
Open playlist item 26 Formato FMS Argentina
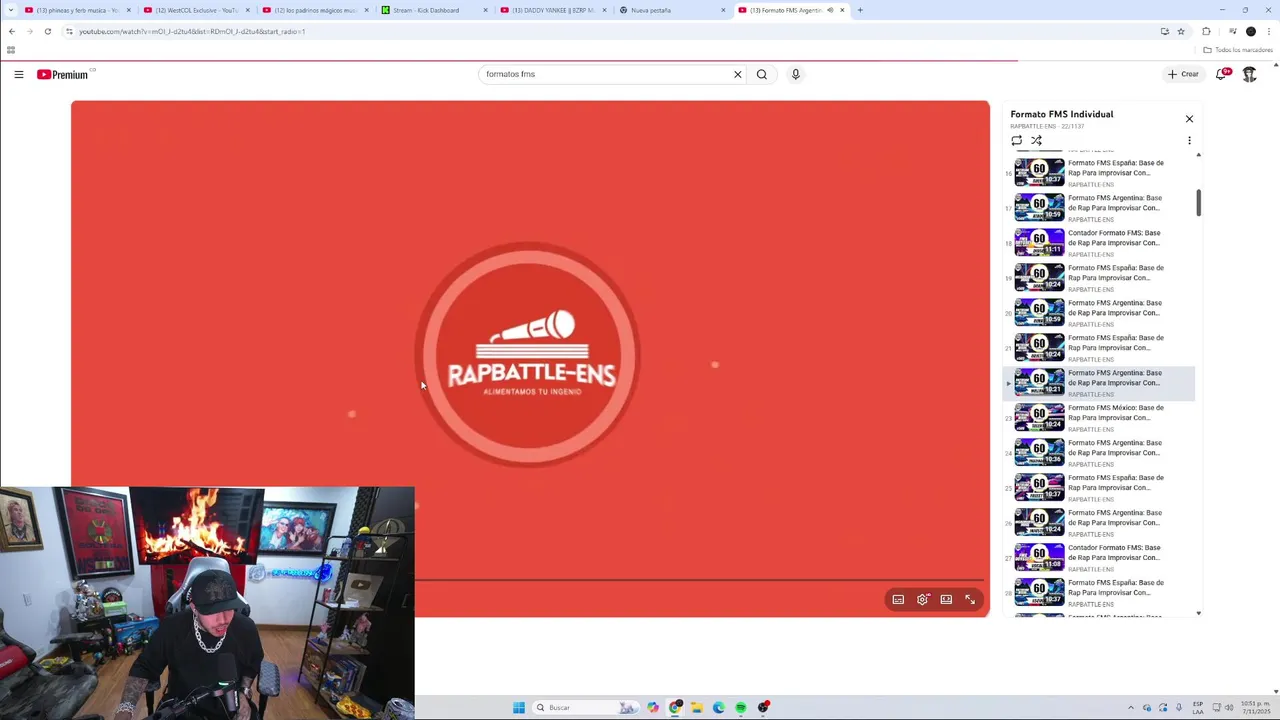tap(1100, 523)
